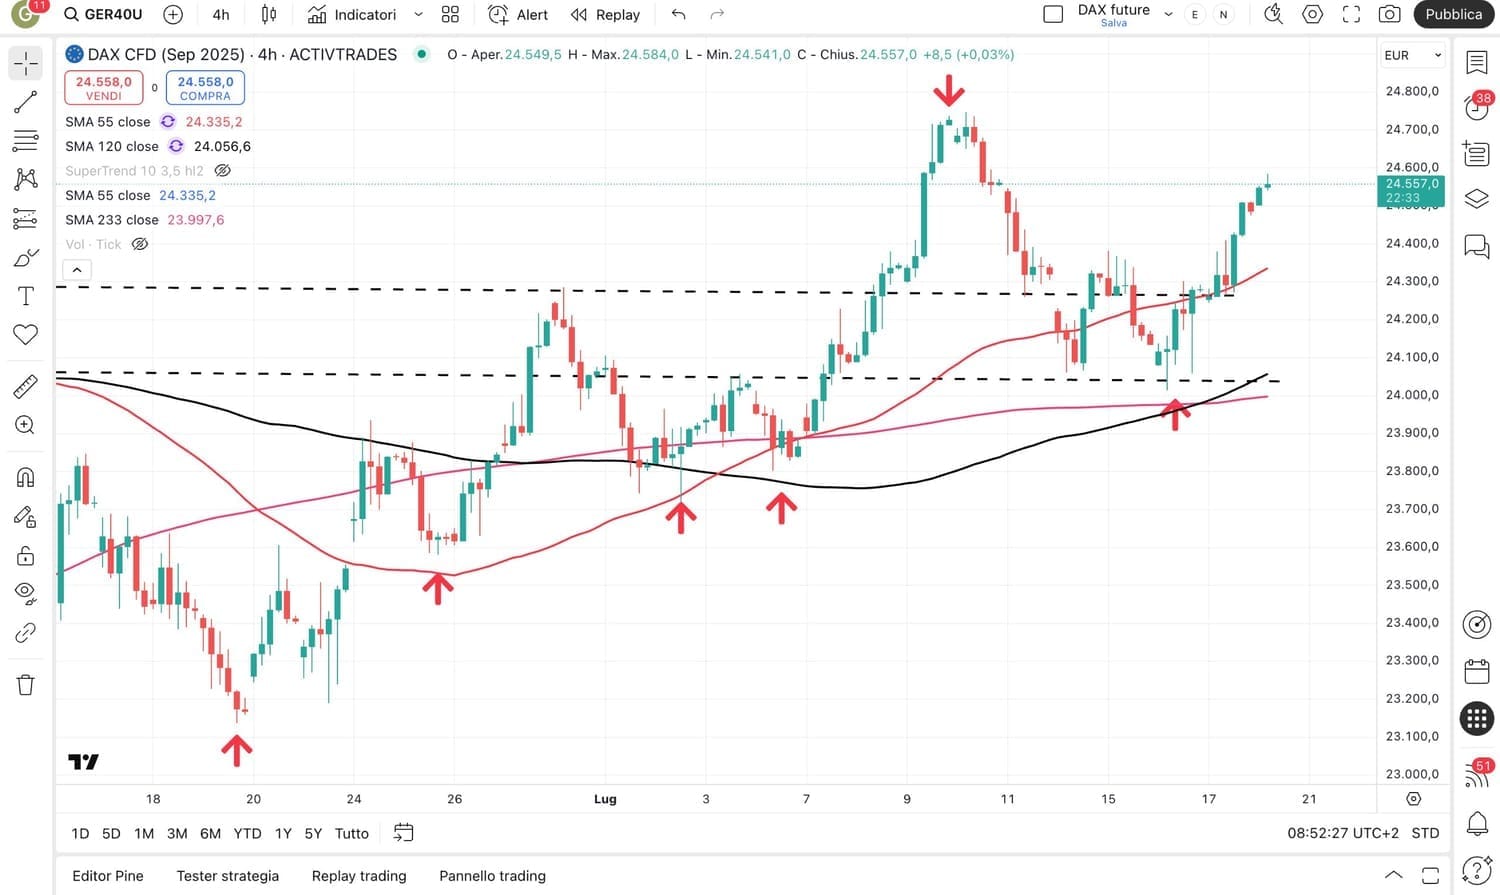Switch to the Tester strategia tab

point(228,876)
